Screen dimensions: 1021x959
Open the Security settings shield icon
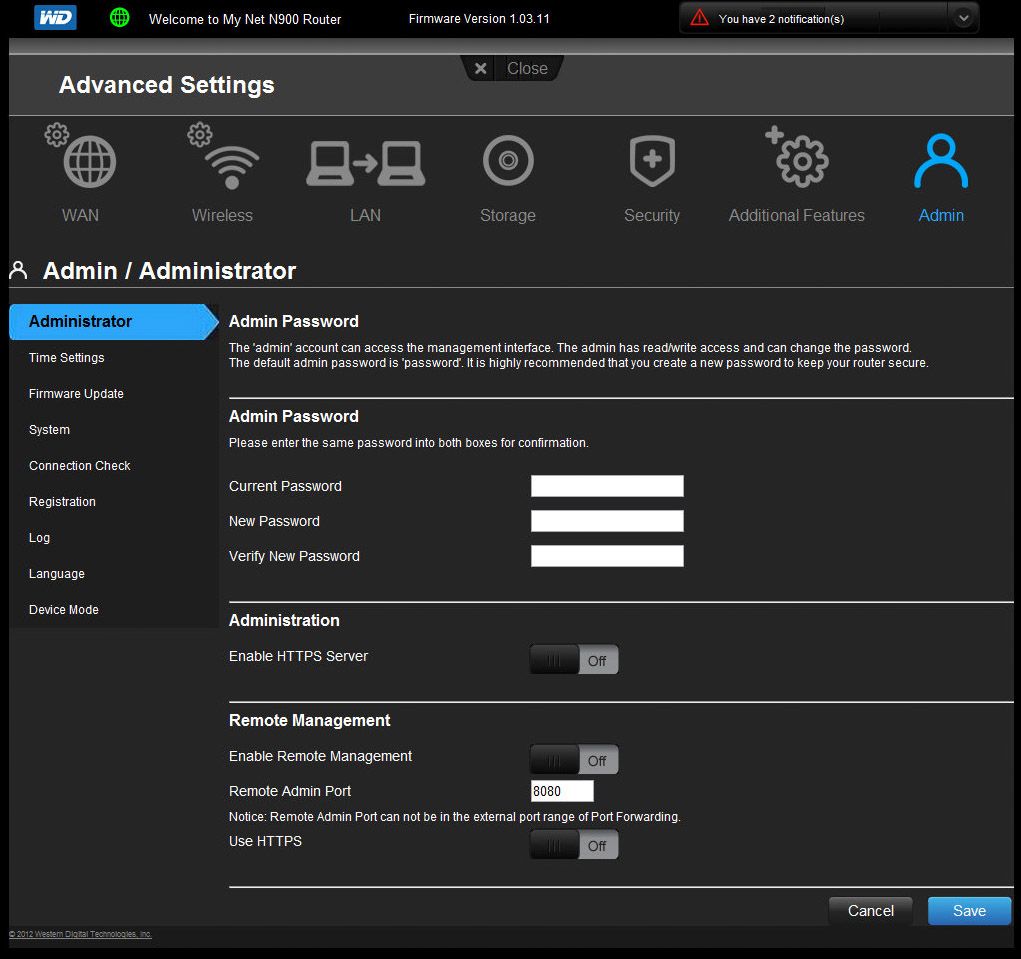(652, 160)
